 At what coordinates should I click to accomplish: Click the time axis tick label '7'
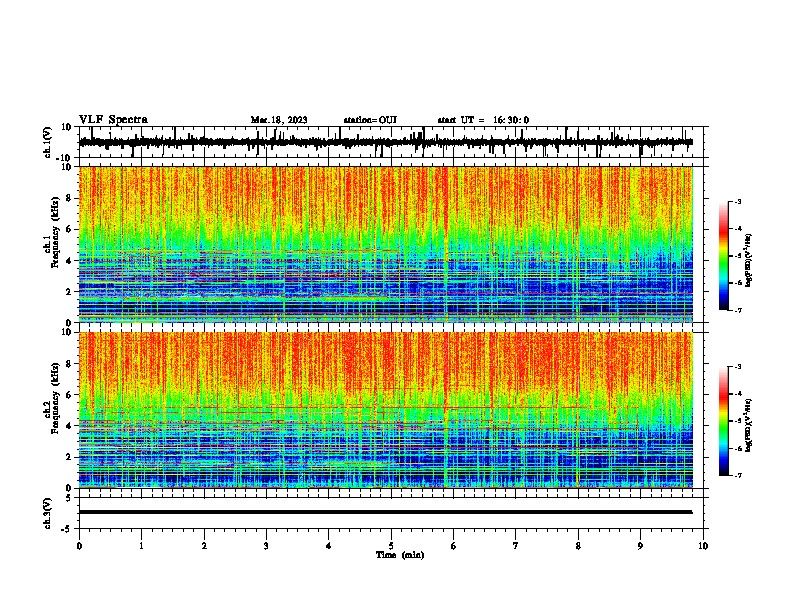(x=516, y=546)
